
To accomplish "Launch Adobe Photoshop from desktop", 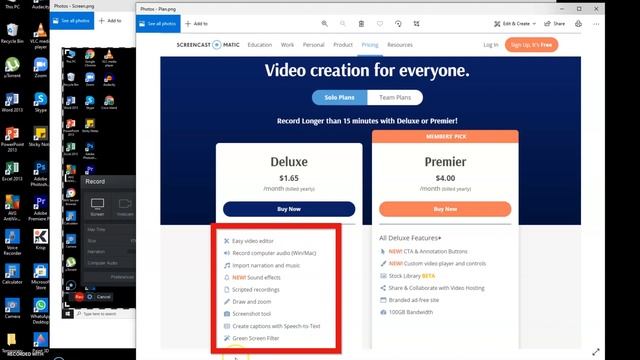I will [40, 174].
